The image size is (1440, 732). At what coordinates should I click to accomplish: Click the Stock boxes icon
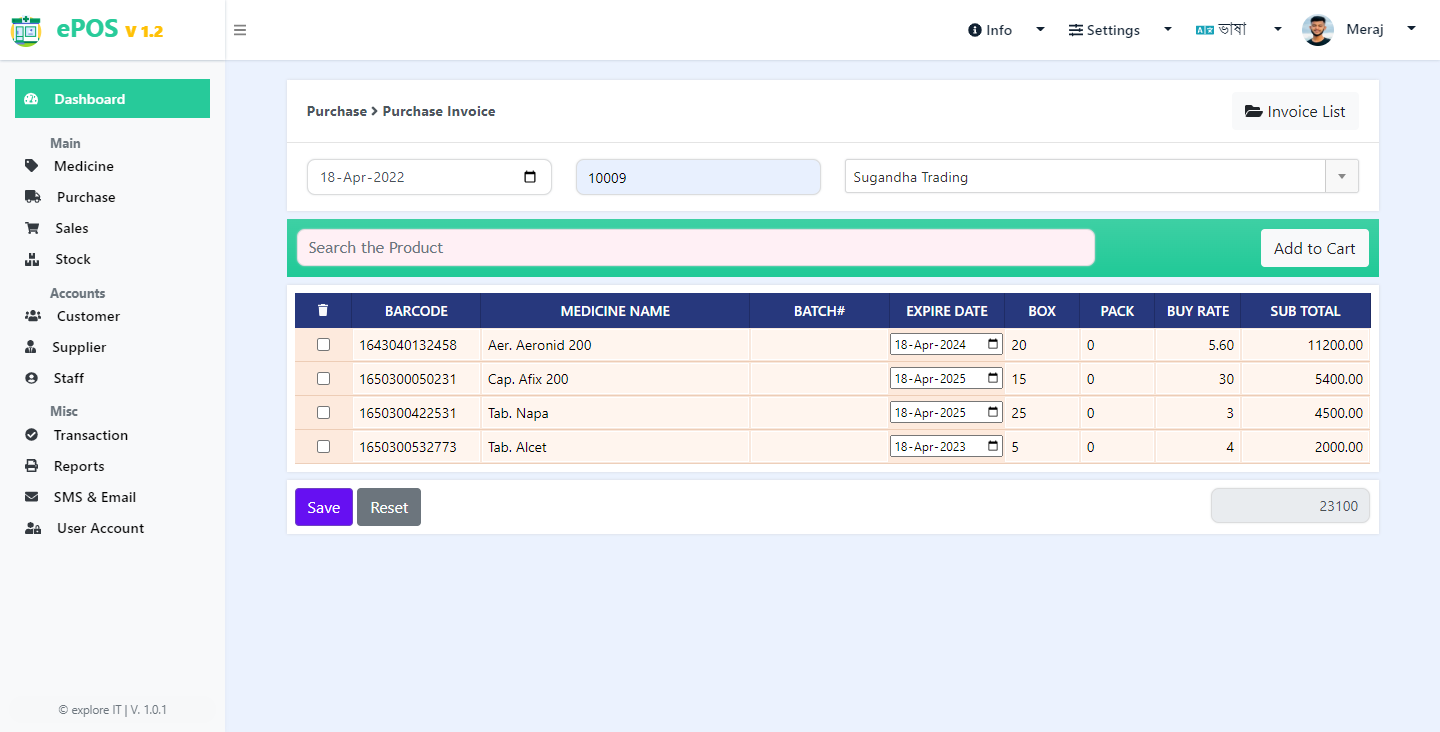[32, 259]
